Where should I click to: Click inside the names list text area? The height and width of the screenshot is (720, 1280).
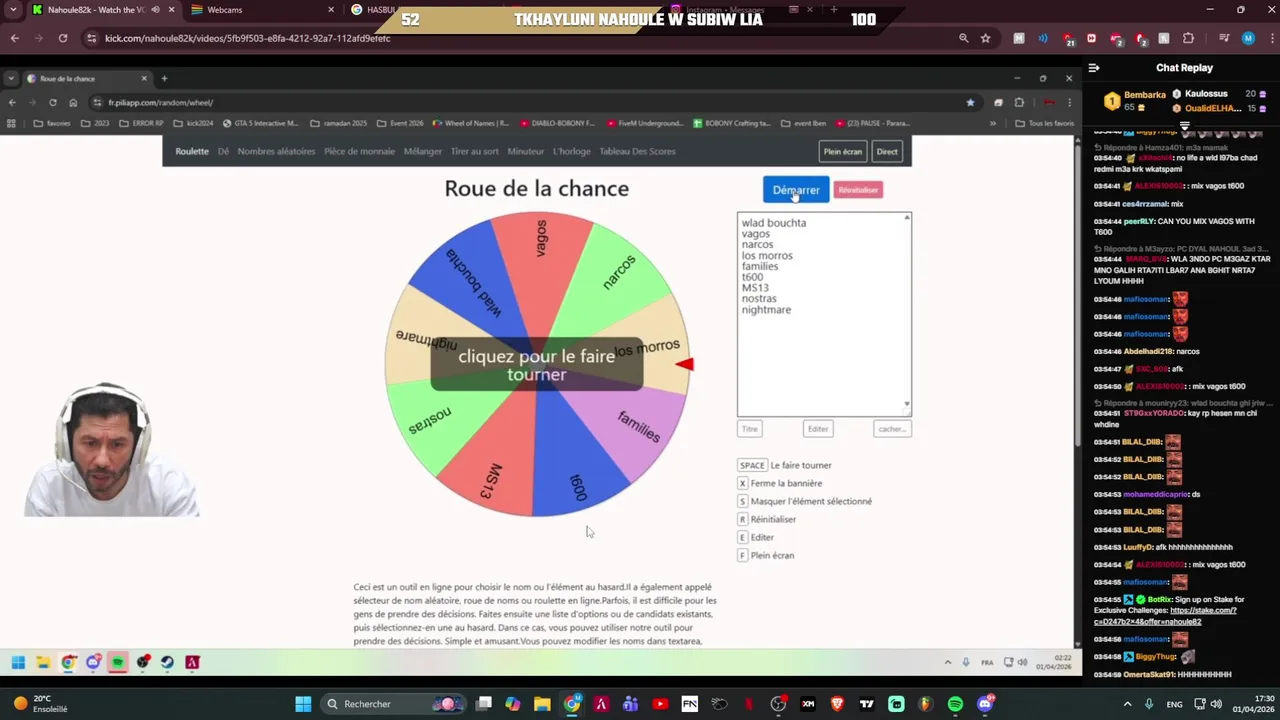pyautogui.click(x=824, y=314)
